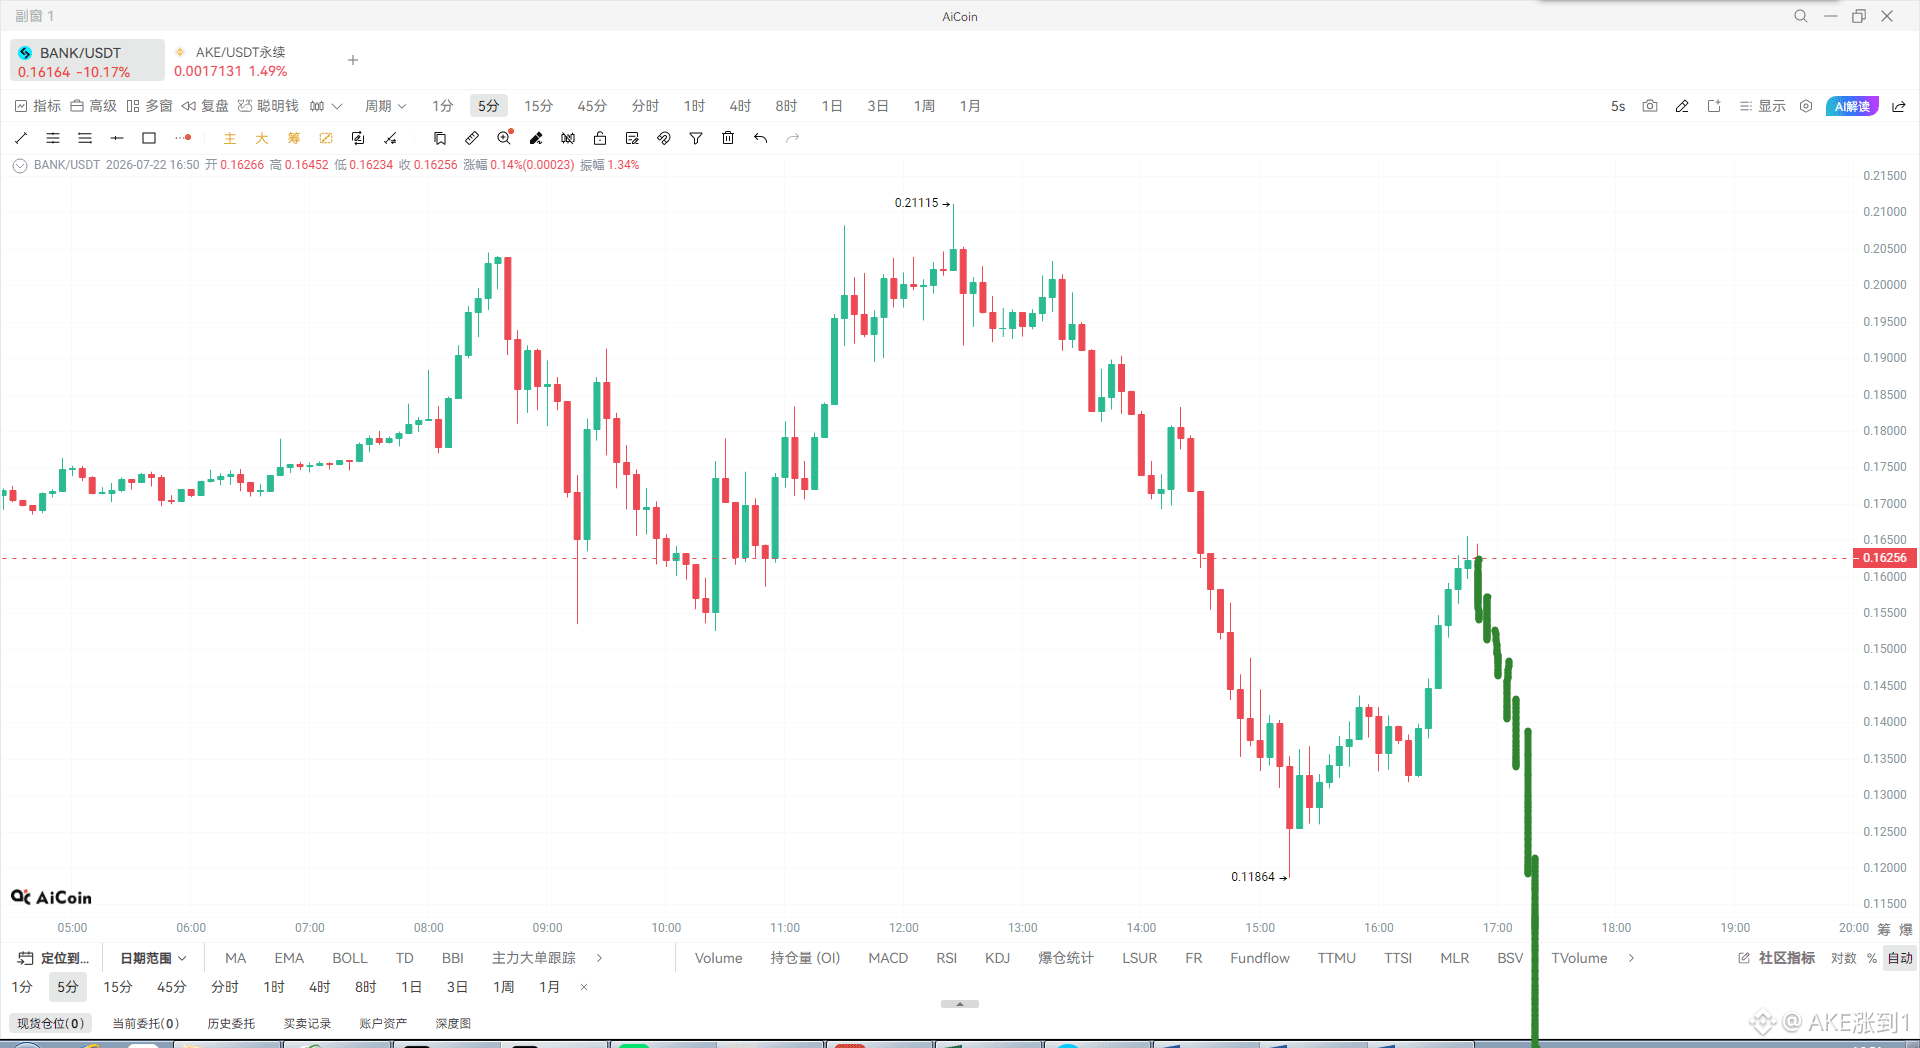
Task: Open the 多窗 multi-window layout
Action: tap(149, 106)
